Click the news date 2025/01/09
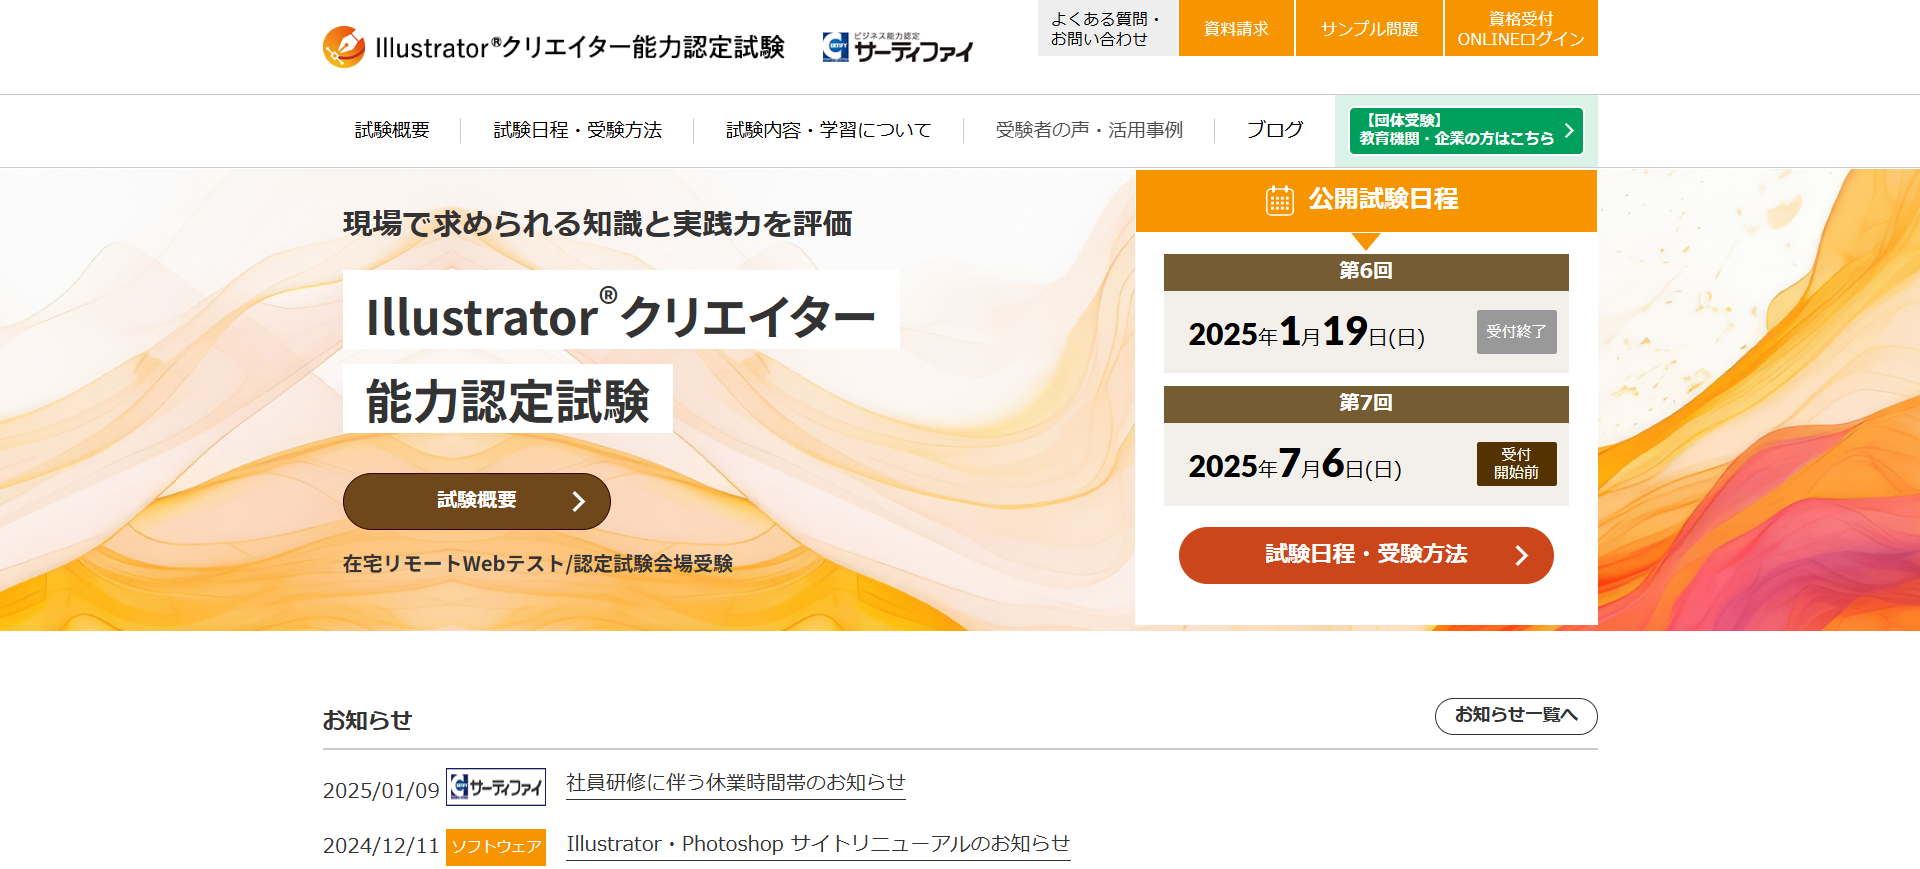The image size is (1920, 869). [381, 791]
